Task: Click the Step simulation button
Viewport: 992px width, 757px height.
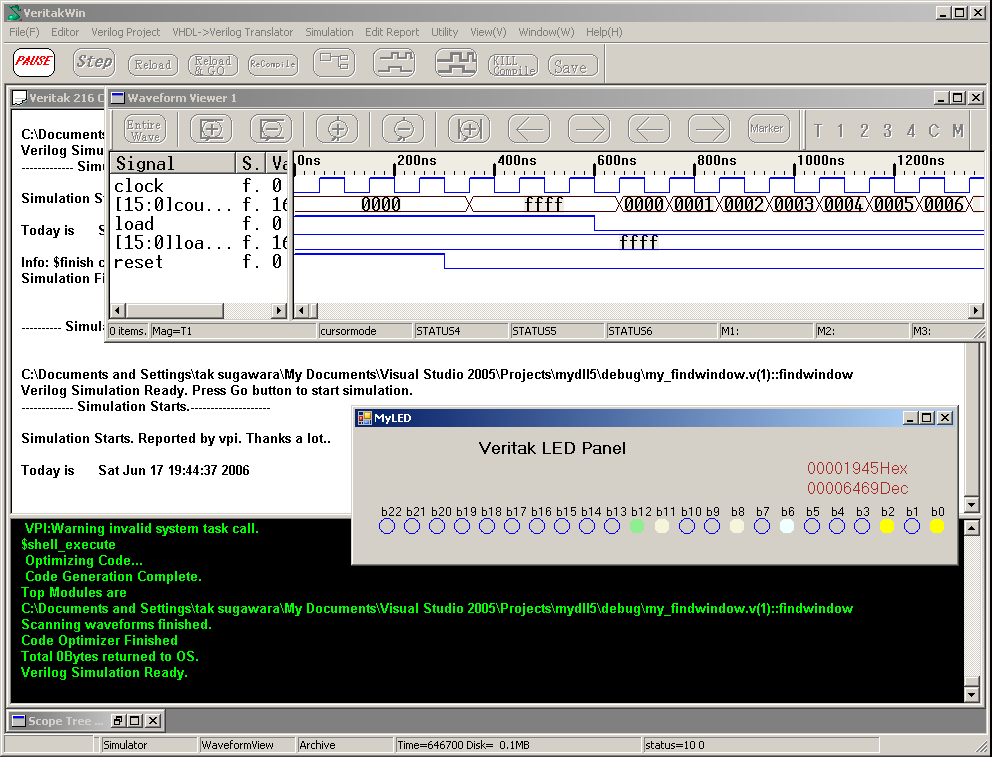Action: pos(94,62)
